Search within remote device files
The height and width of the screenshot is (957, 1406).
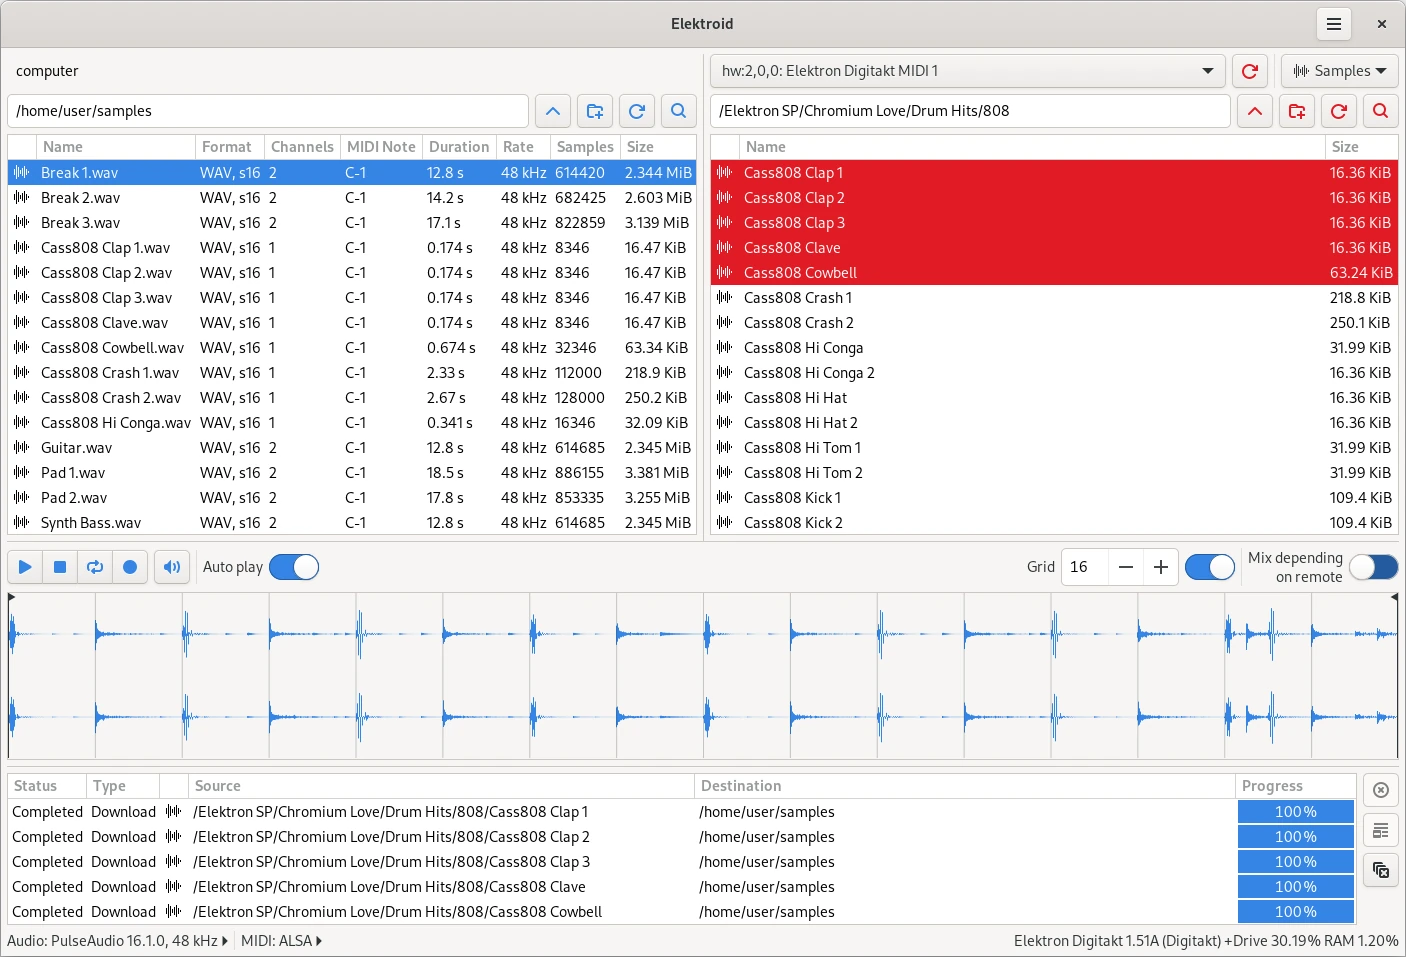click(x=1381, y=111)
